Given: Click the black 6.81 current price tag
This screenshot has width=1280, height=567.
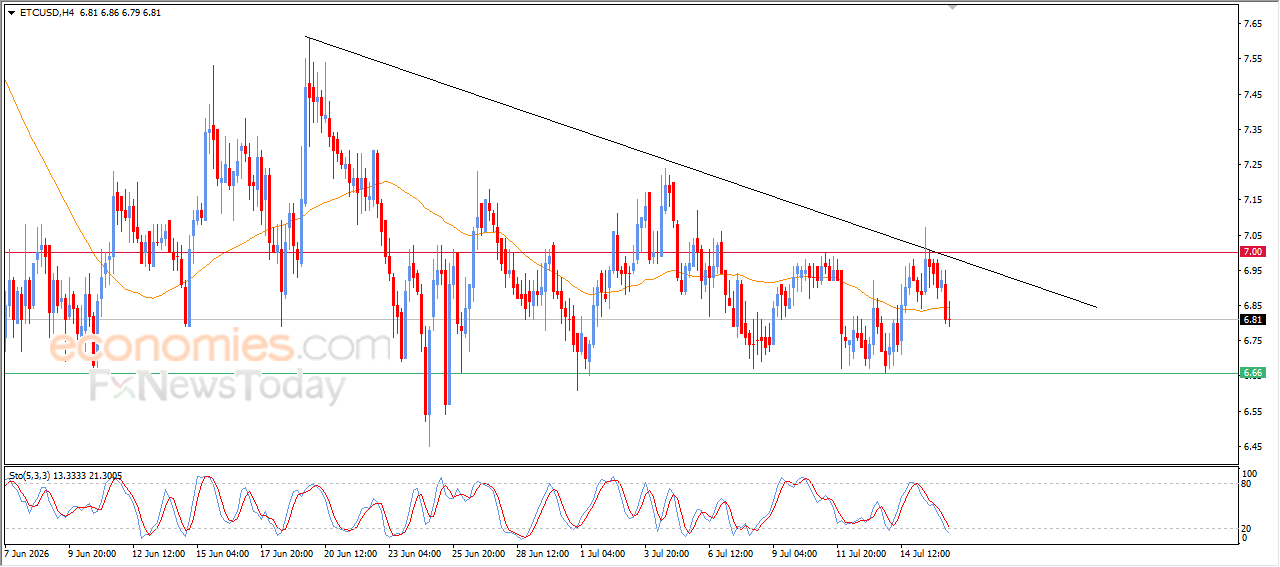Looking at the screenshot, I should pyautogui.click(x=1252, y=320).
